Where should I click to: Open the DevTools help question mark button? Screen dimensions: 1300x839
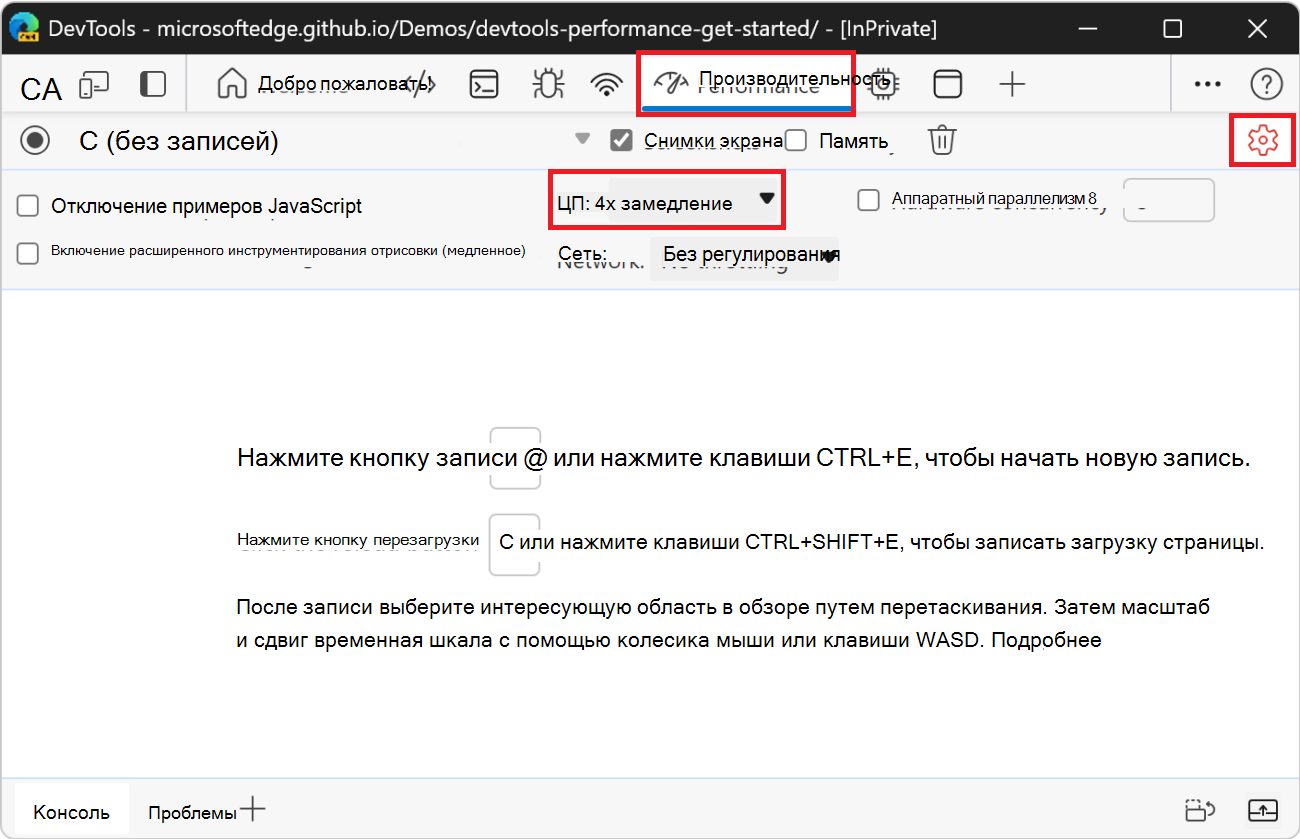[x=1266, y=84]
